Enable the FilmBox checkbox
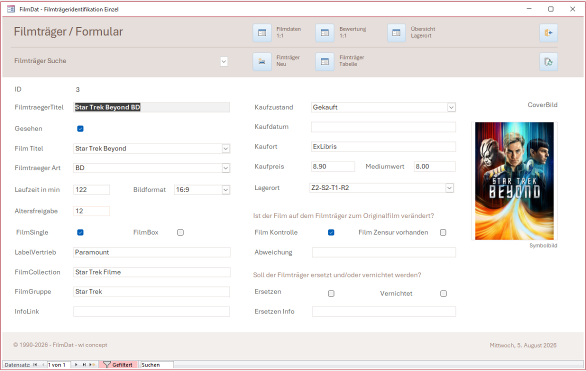The image size is (586, 371). pos(181,232)
